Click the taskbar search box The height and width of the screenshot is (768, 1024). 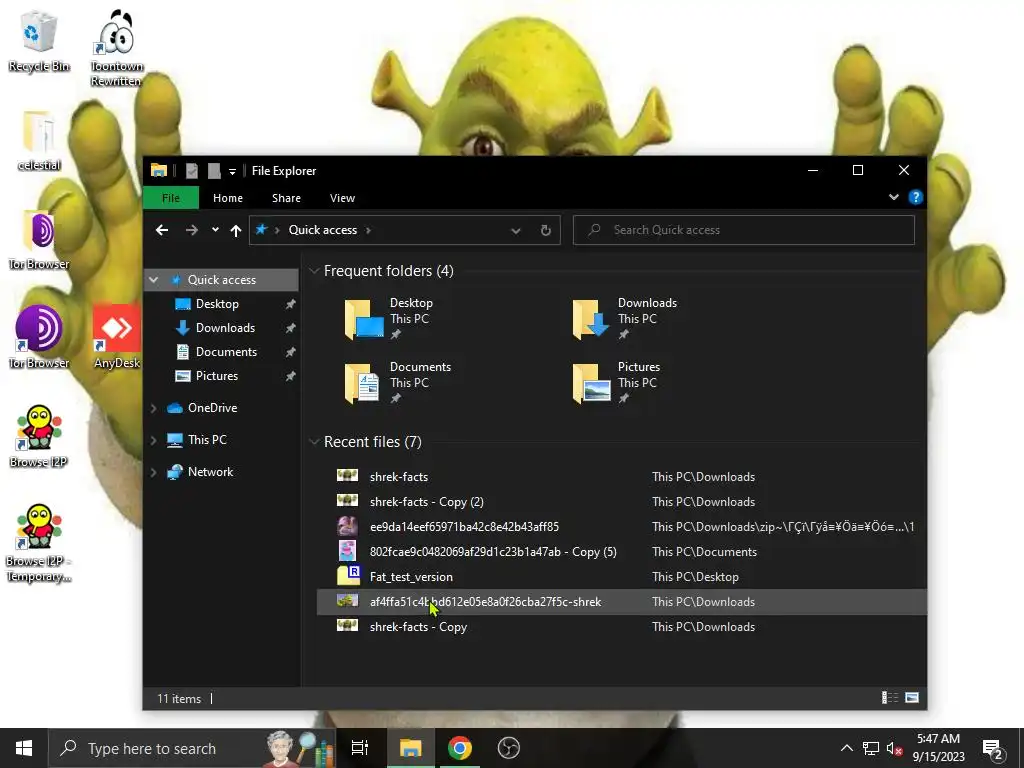[x=192, y=748]
